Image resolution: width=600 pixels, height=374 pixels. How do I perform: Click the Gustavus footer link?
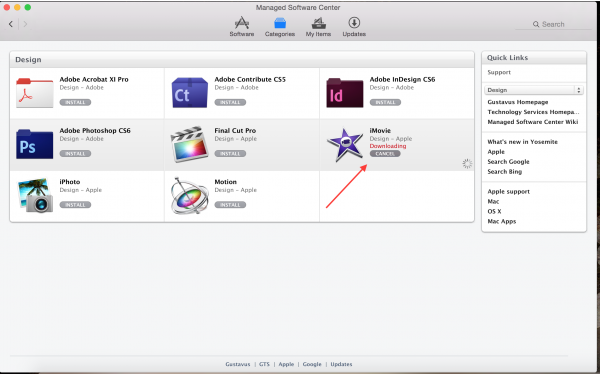238,364
